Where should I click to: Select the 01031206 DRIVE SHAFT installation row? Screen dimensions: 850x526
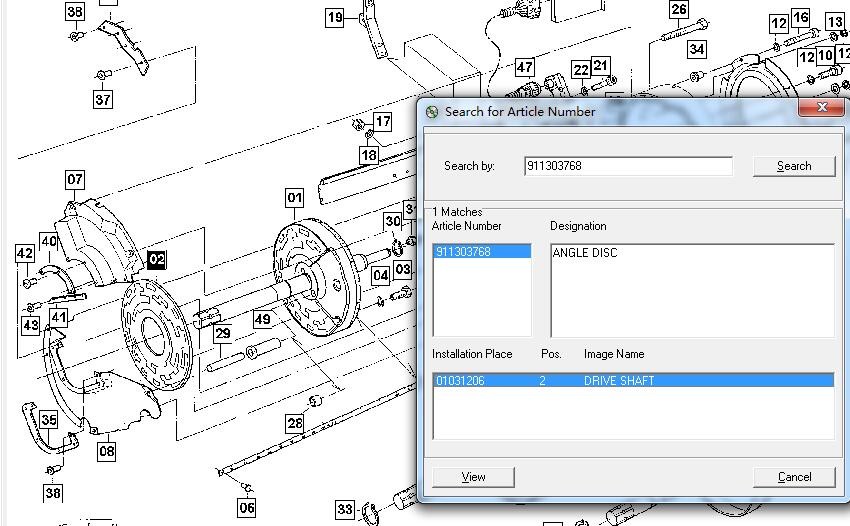click(633, 380)
